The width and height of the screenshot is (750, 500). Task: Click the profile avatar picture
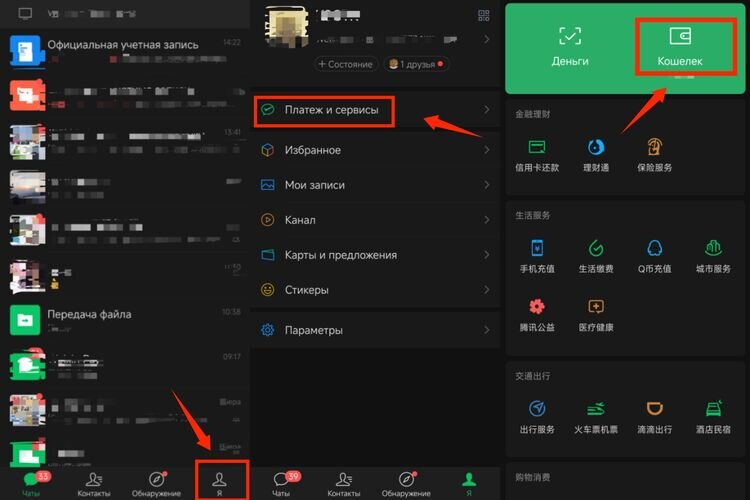point(286,25)
